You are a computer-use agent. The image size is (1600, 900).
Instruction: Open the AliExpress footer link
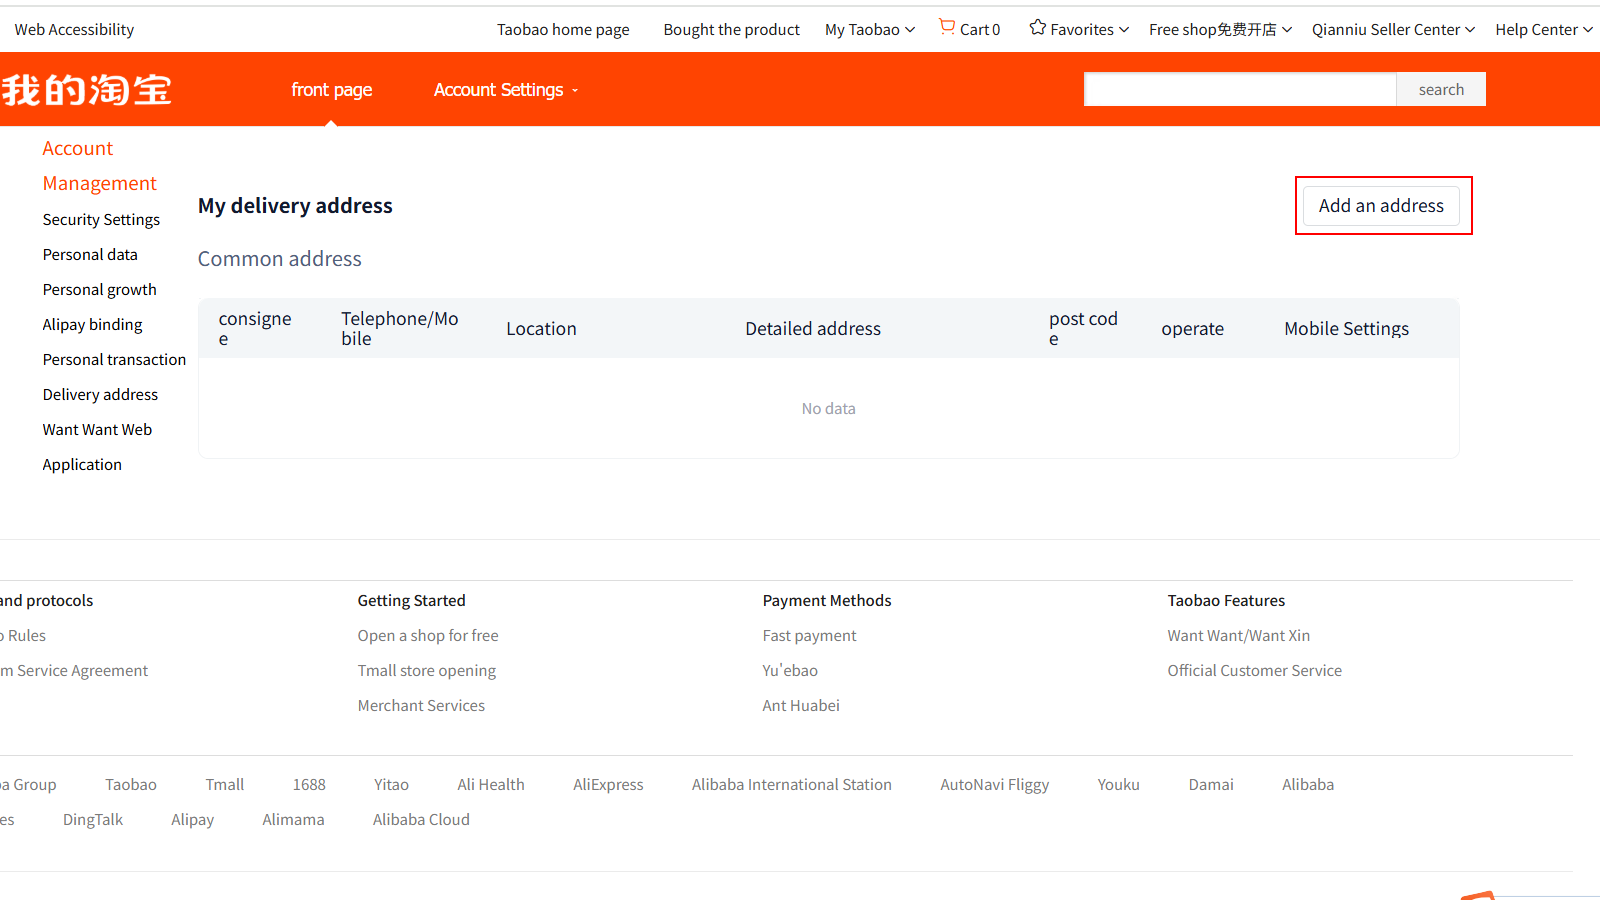(x=608, y=785)
